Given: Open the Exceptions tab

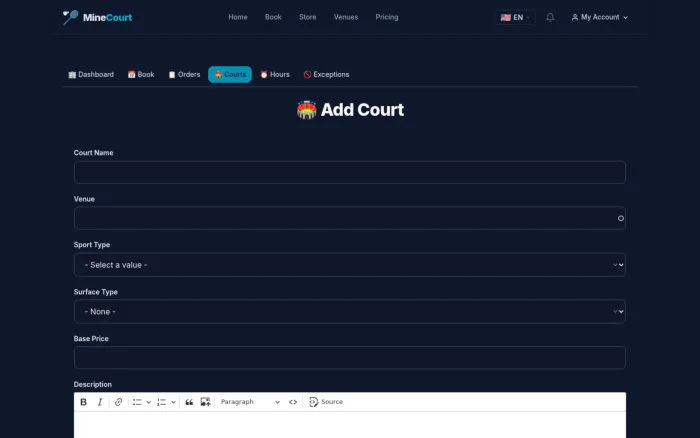Looking at the screenshot, I should (326, 75).
